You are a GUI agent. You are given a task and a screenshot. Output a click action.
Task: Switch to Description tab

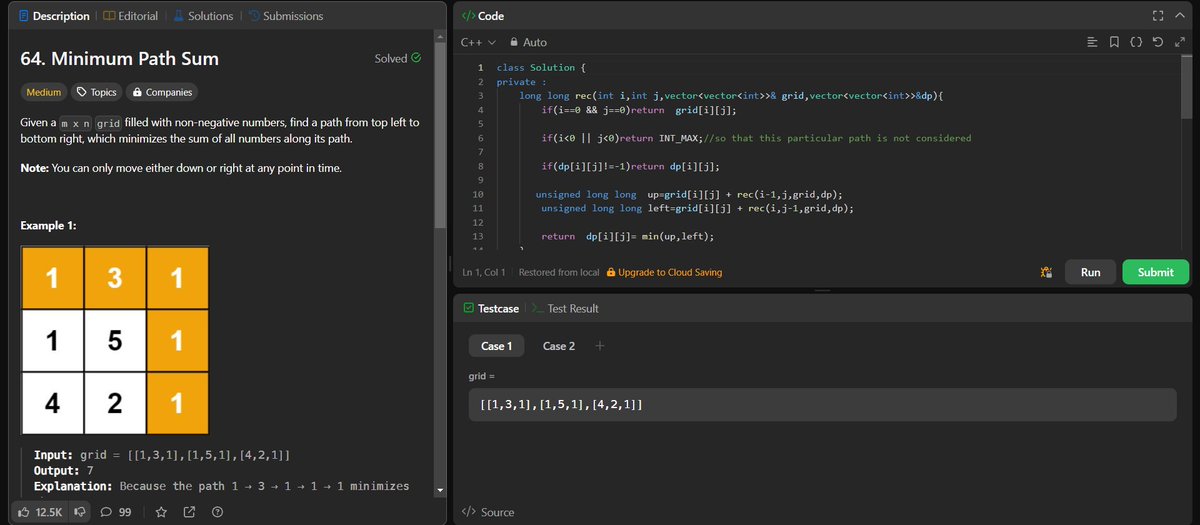(x=52, y=16)
